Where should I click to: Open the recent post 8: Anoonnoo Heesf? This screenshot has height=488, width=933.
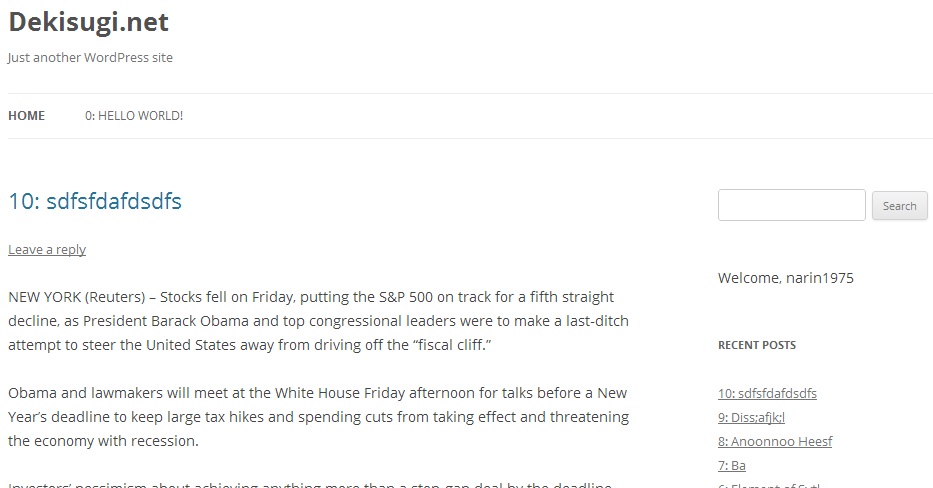pyautogui.click(x=775, y=442)
